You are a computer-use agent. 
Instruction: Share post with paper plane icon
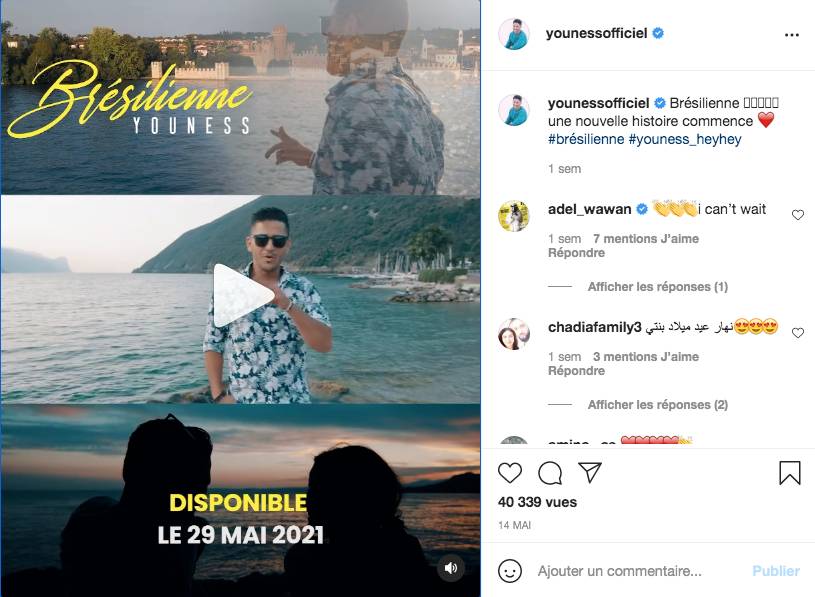[590, 472]
